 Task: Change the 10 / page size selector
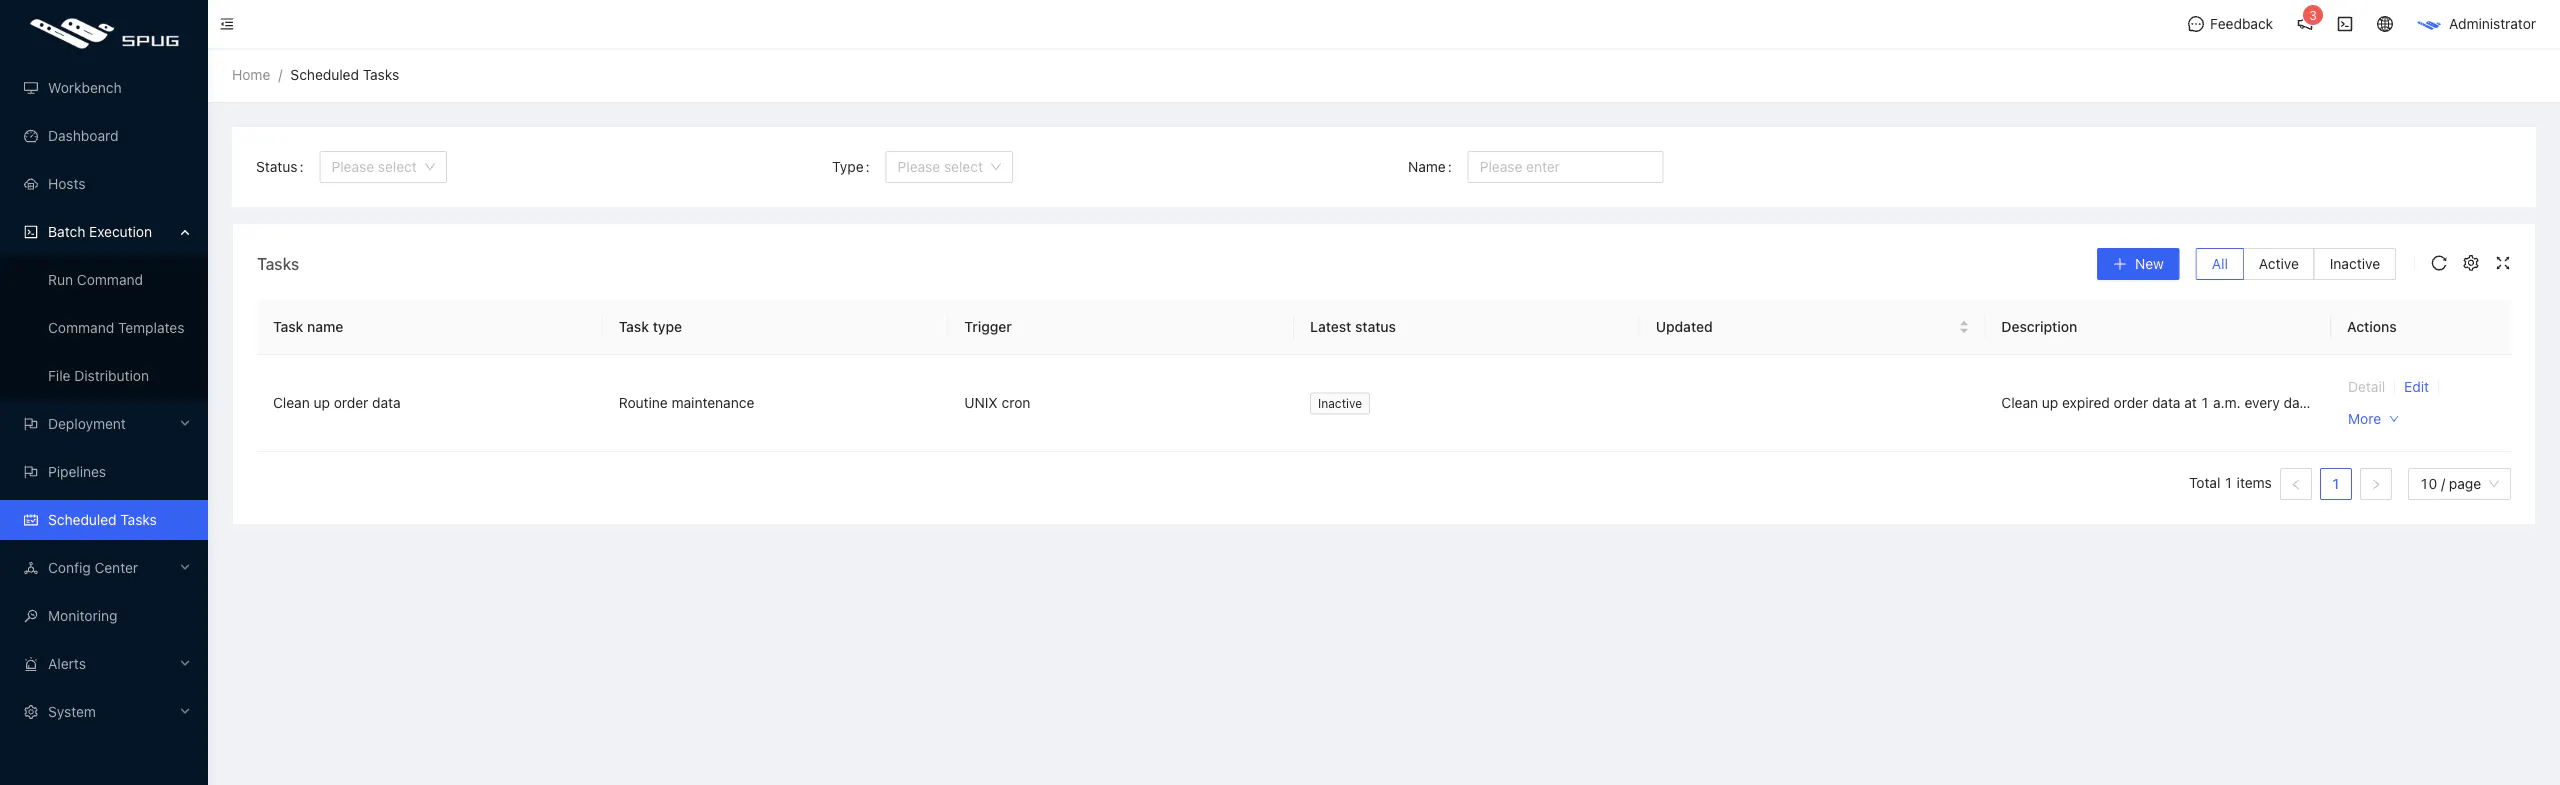[x=2459, y=484]
